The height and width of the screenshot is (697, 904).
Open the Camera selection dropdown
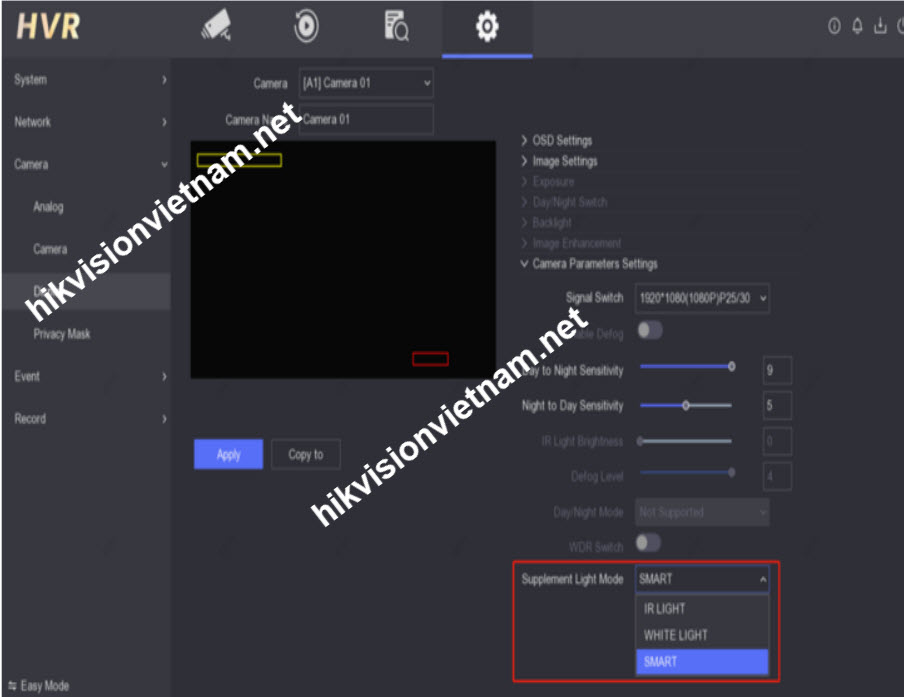(367, 84)
